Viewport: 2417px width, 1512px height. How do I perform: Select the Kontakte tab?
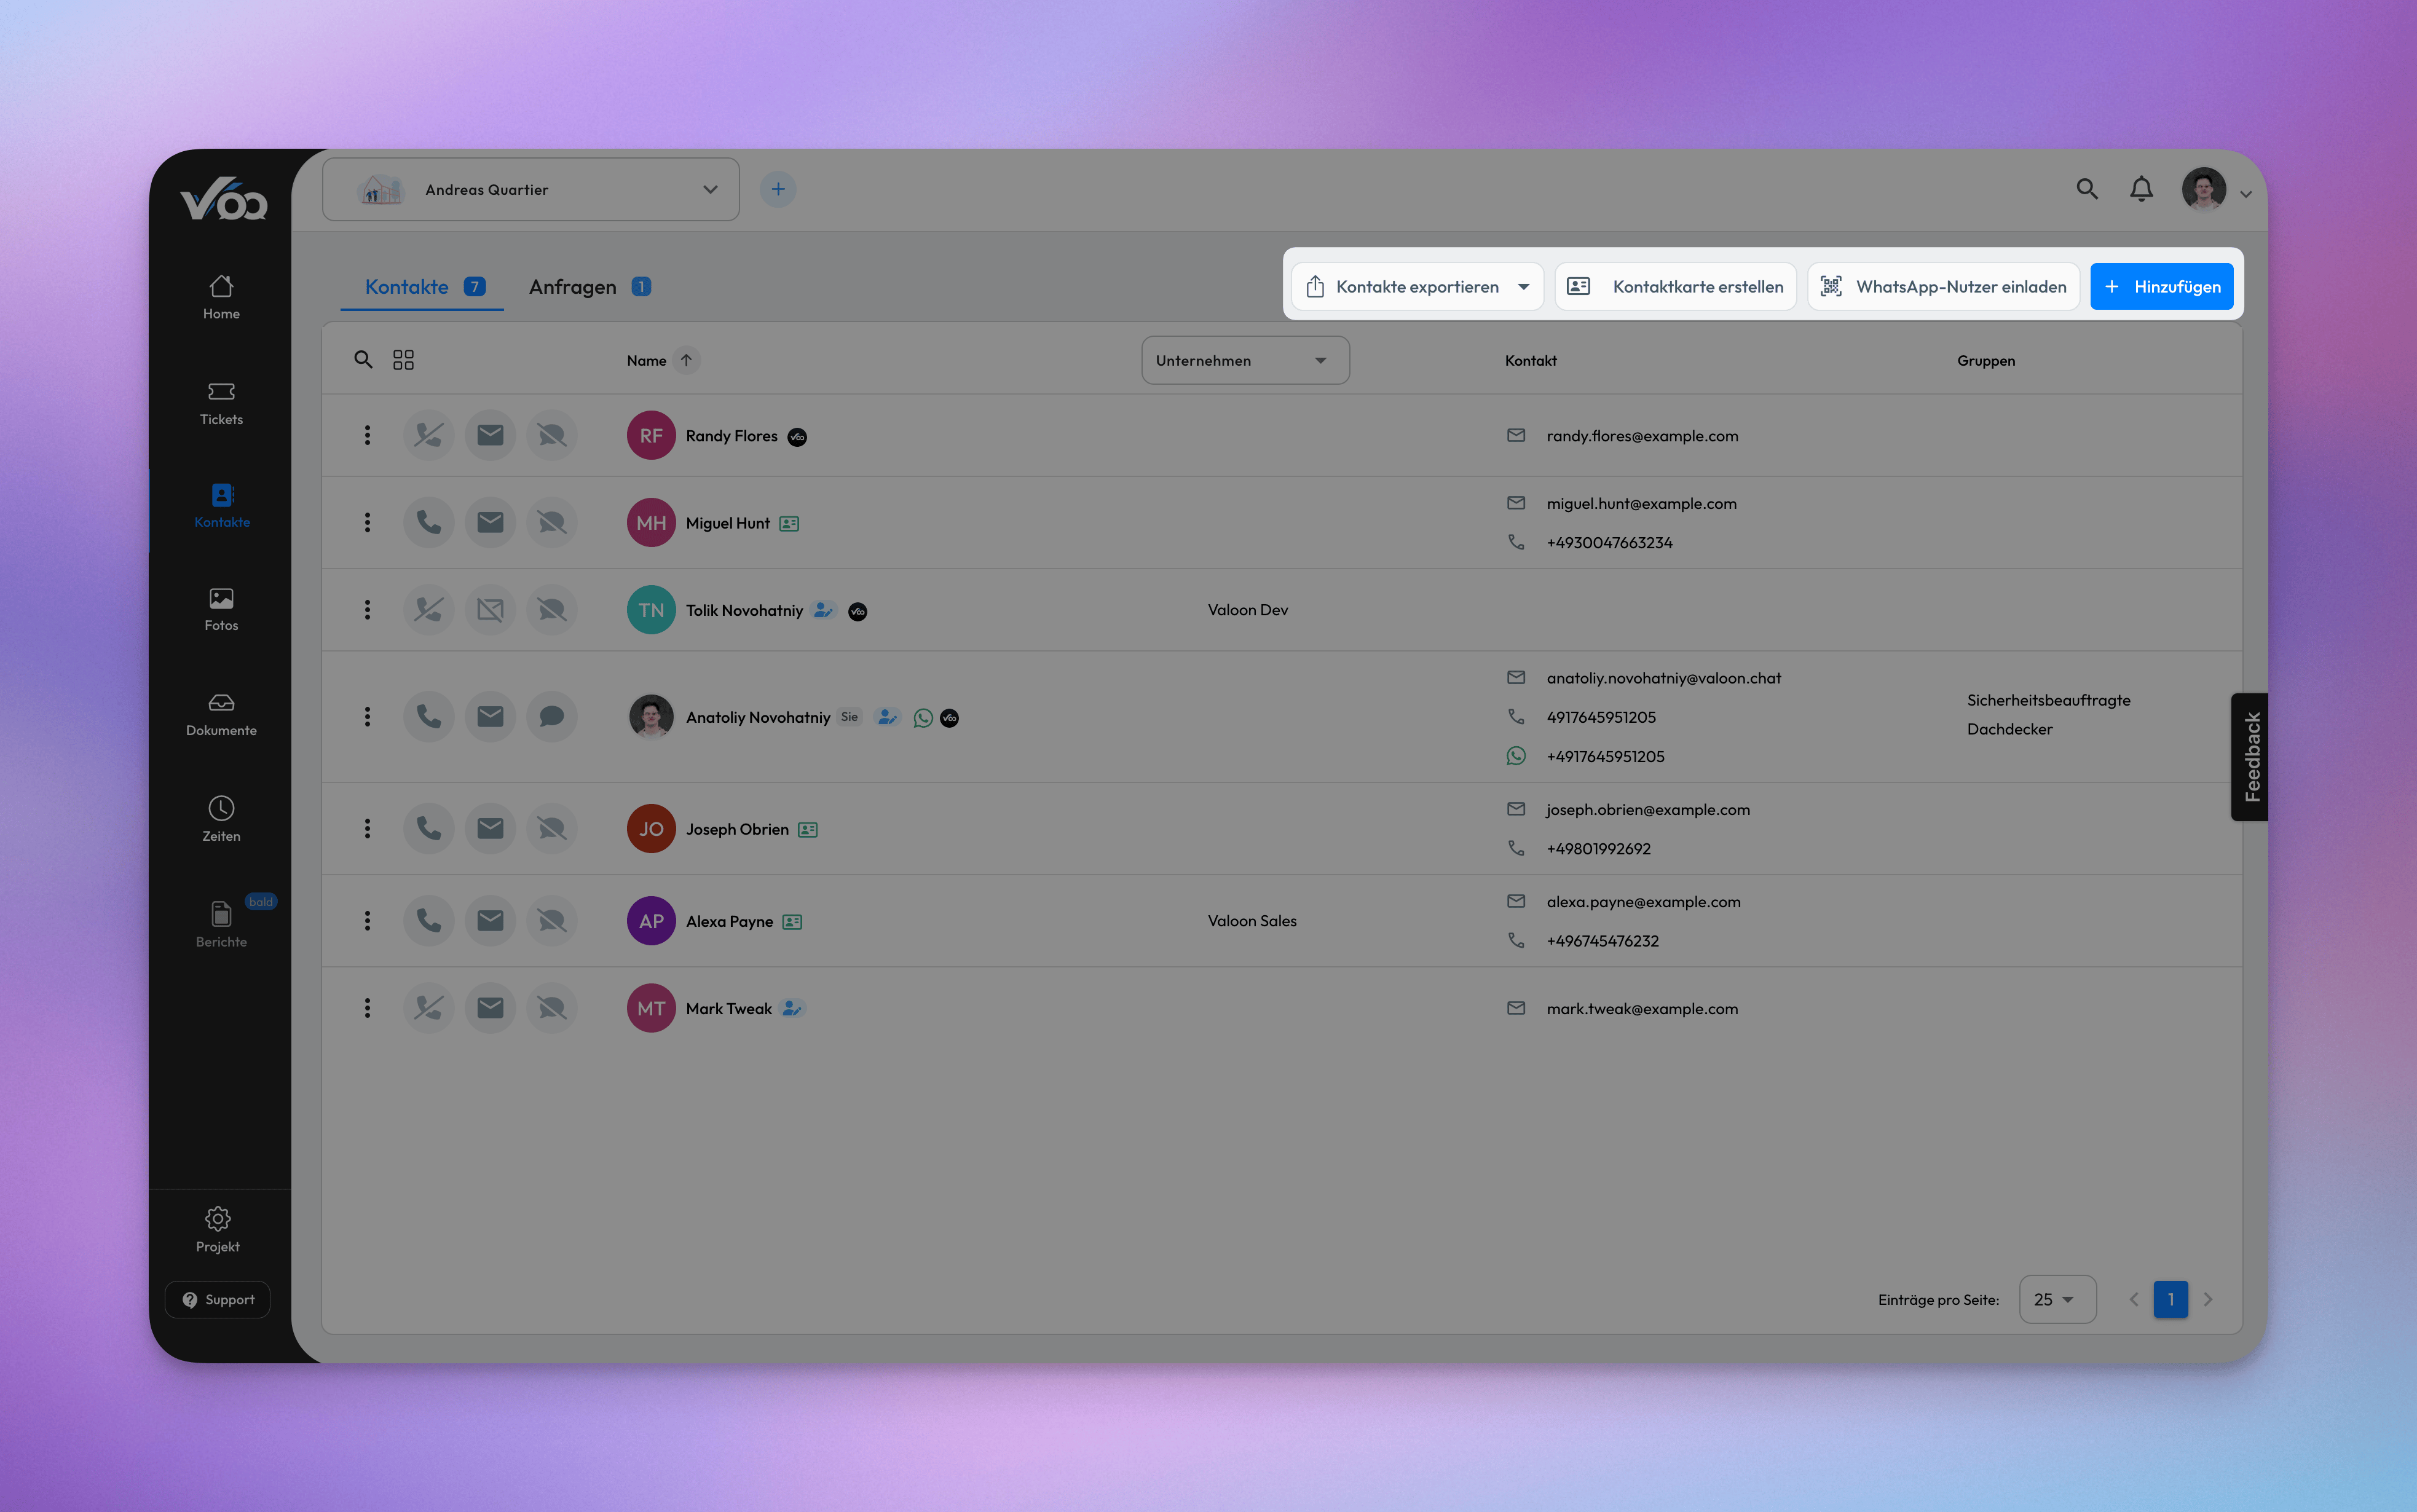coord(406,287)
